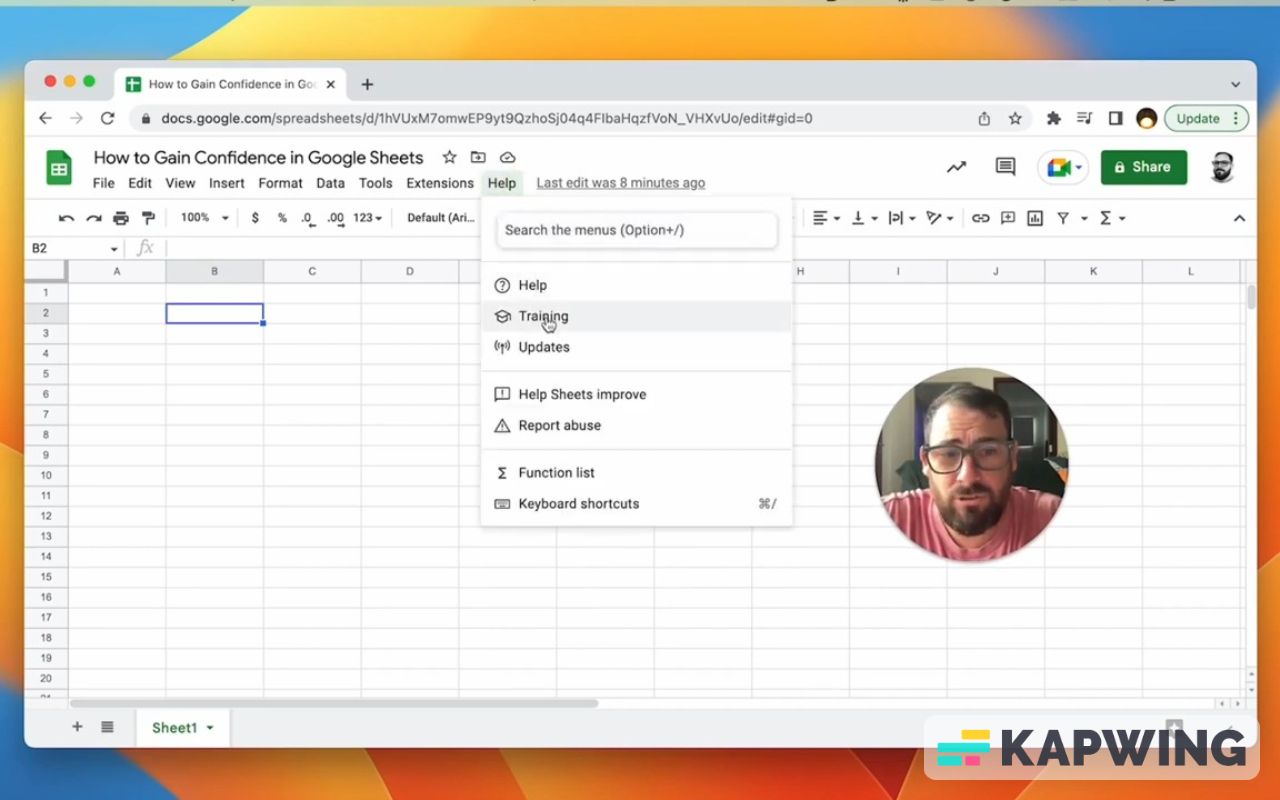Screen dimensions: 1280x800
Task: Open text rotation dropdown
Action: (940, 218)
